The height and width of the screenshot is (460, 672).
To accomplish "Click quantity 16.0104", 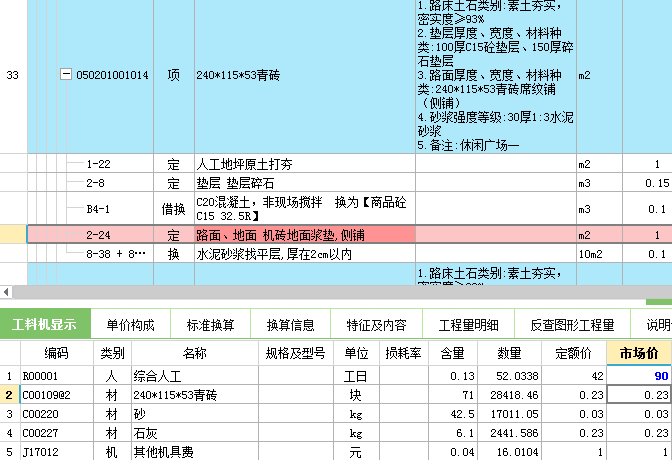I will 509,451.
